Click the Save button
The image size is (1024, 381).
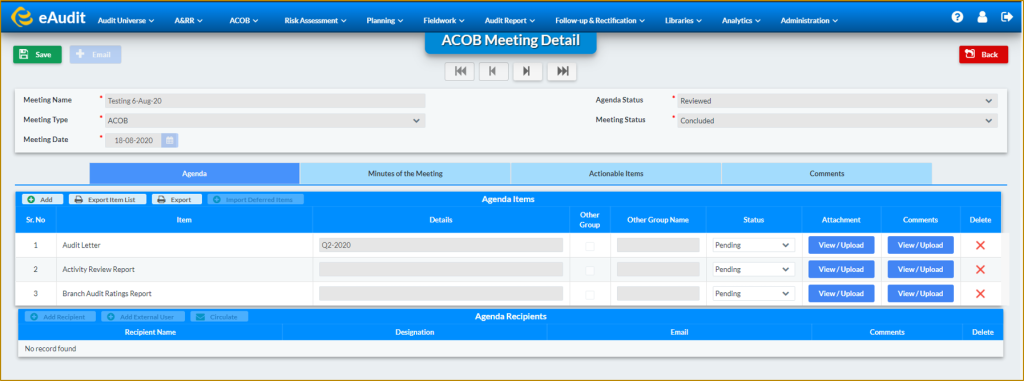pyautogui.click(x=37, y=55)
